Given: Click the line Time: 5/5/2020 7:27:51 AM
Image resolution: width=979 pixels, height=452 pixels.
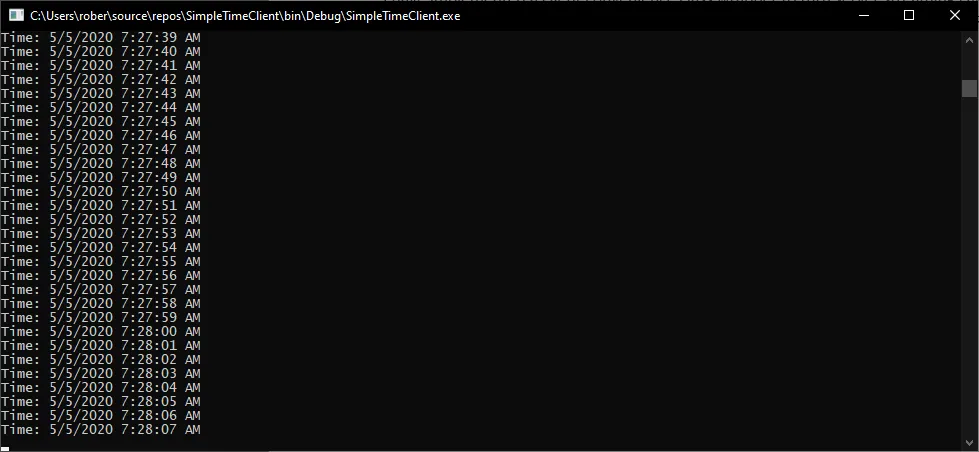Looking at the screenshot, I should pyautogui.click(x=101, y=205).
